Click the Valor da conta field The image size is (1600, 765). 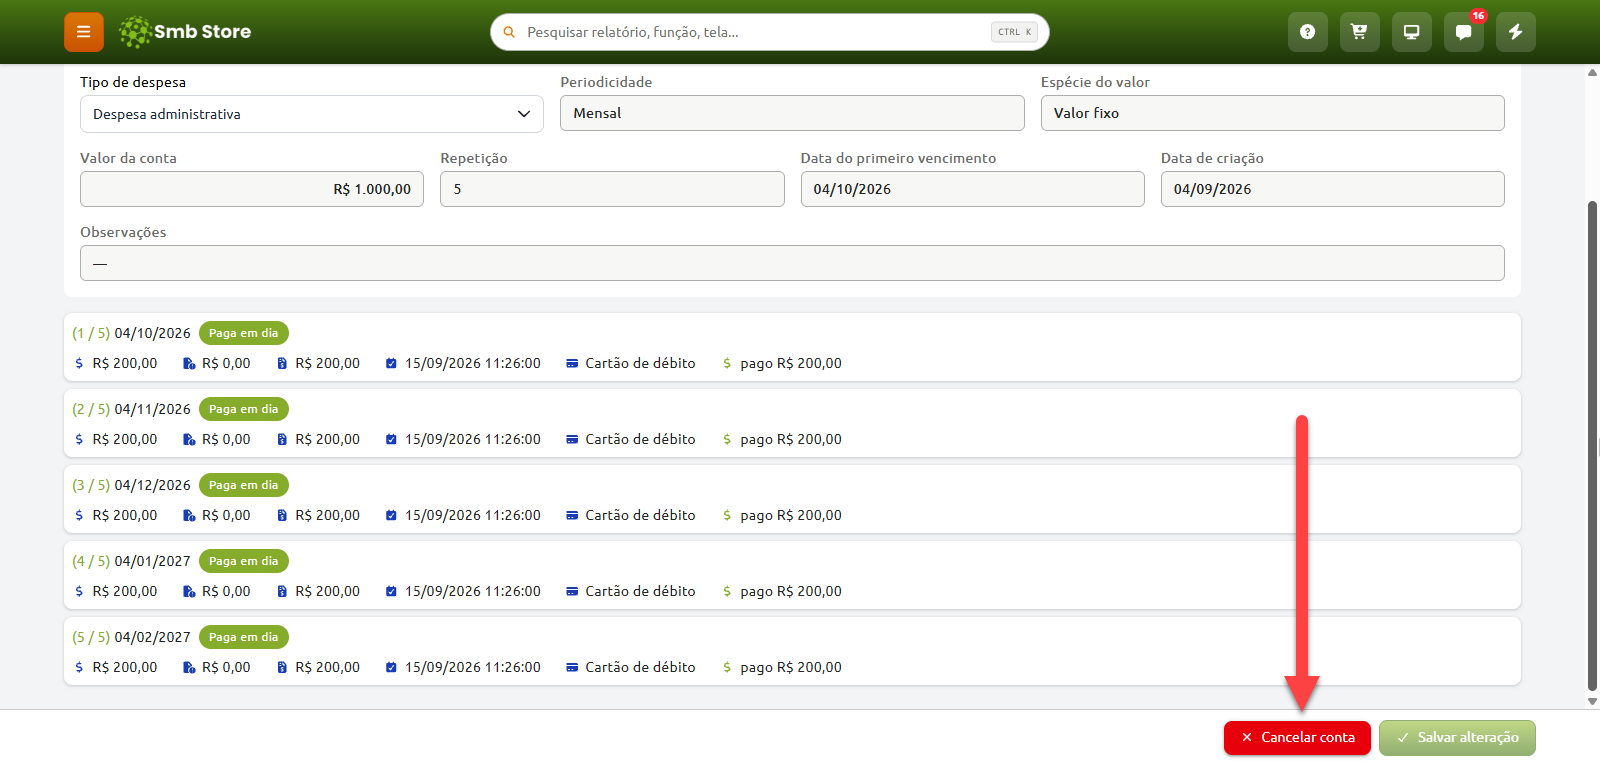click(252, 189)
